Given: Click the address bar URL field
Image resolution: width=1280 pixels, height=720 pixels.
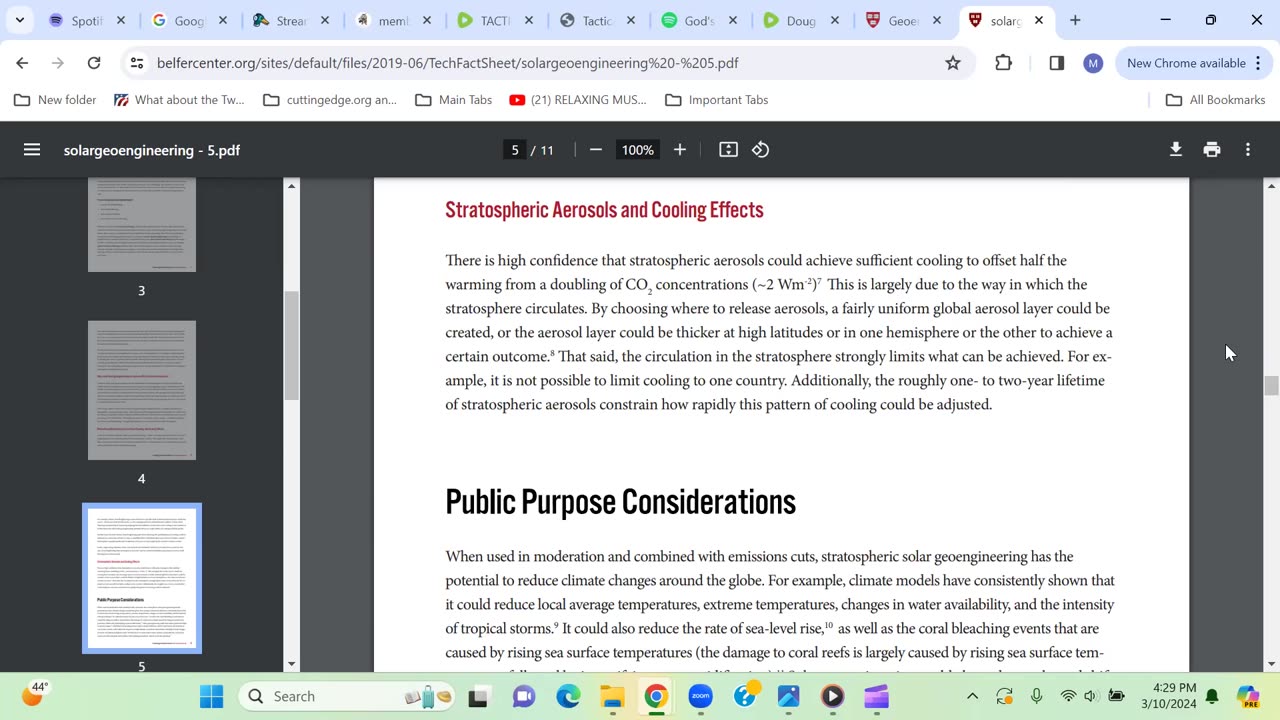Looking at the screenshot, I should coord(540,63).
